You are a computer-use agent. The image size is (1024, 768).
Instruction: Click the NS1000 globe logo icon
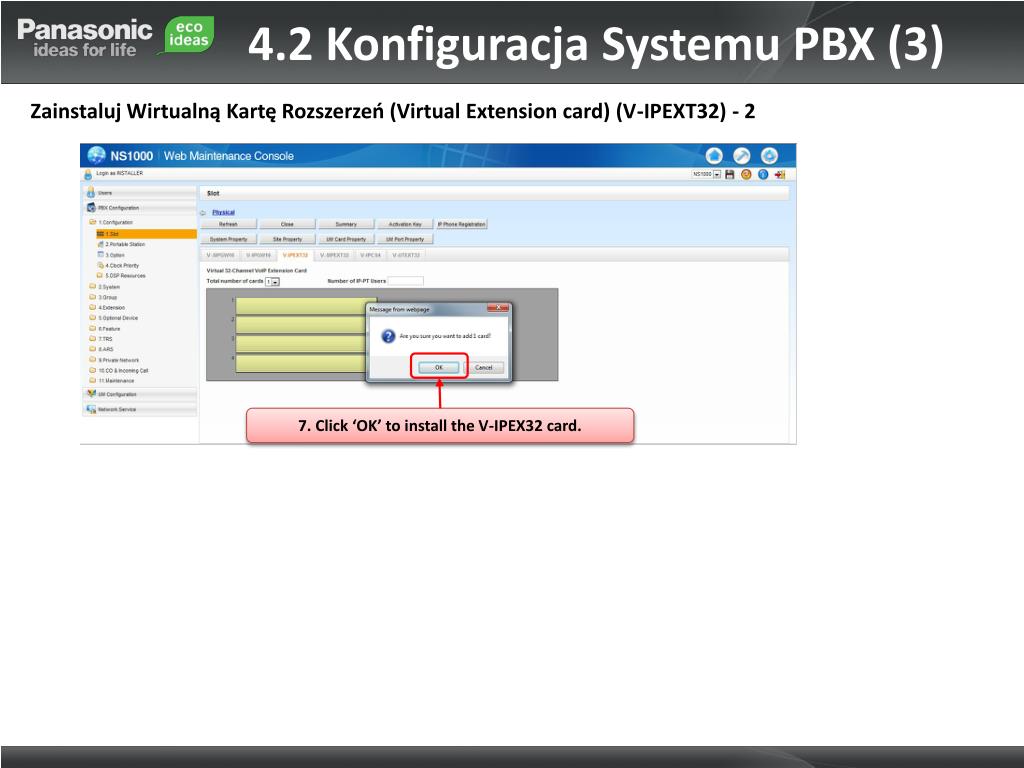pyautogui.click(x=96, y=155)
